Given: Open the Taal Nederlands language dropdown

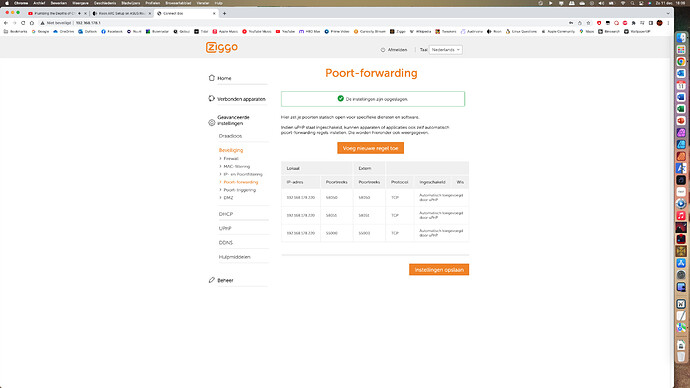Looking at the screenshot, I should 446,50.
